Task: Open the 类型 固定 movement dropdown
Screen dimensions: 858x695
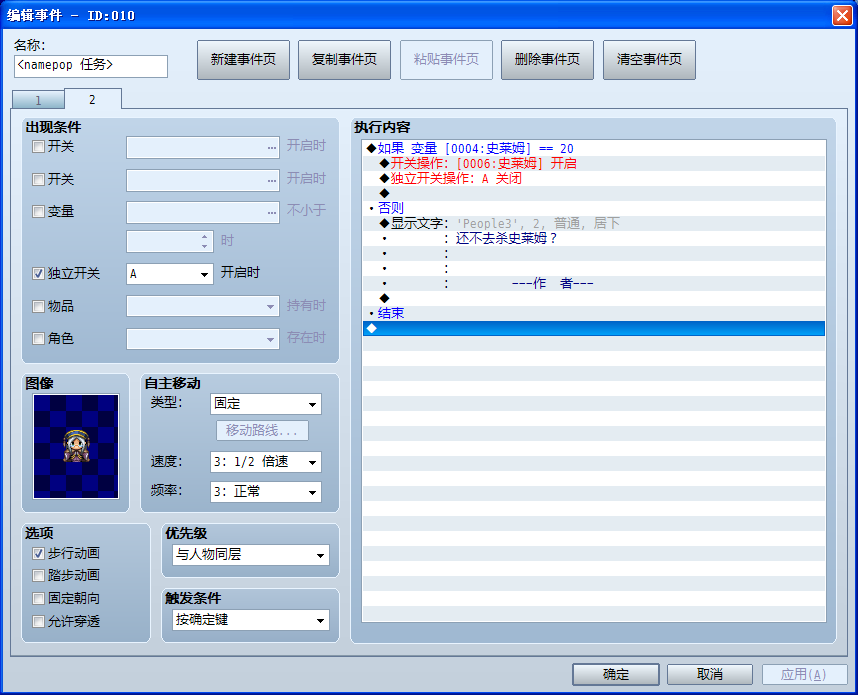Action: click(x=265, y=404)
